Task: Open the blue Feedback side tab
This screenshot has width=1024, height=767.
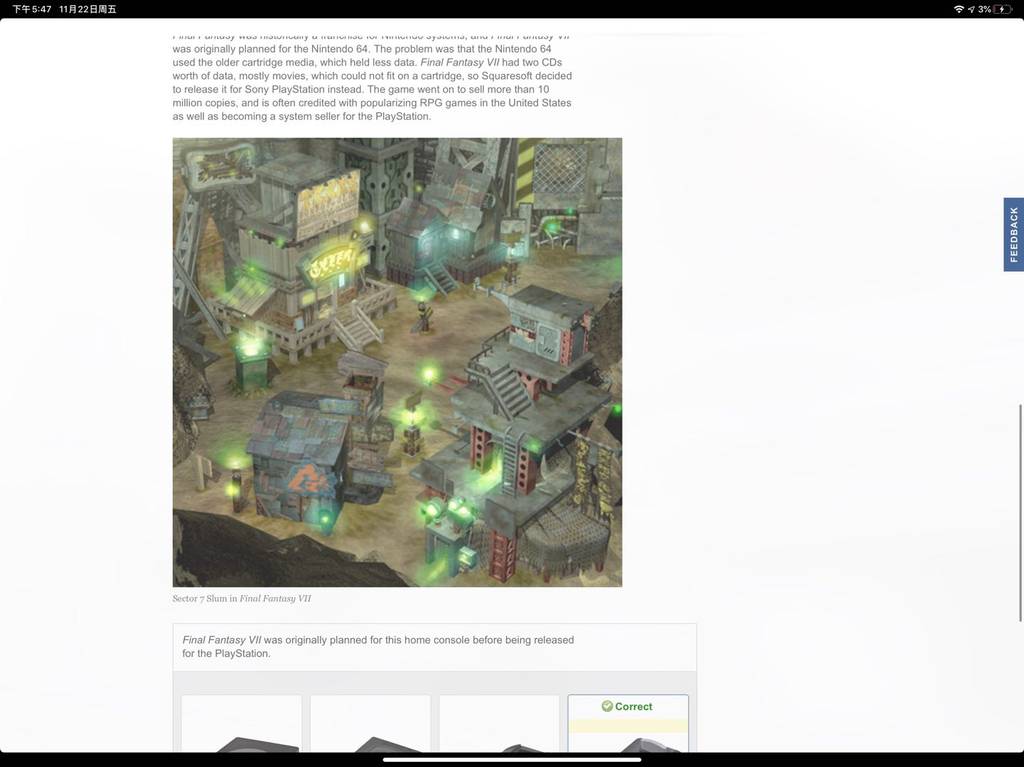Action: pos(1014,235)
